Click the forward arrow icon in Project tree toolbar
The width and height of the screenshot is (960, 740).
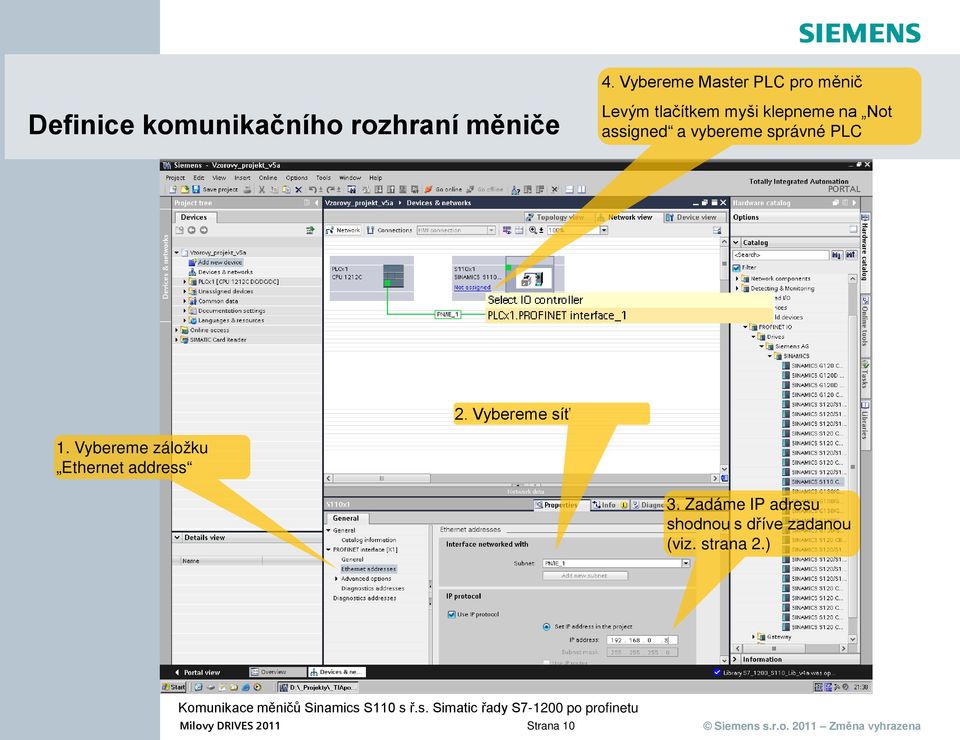(x=204, y=230)
